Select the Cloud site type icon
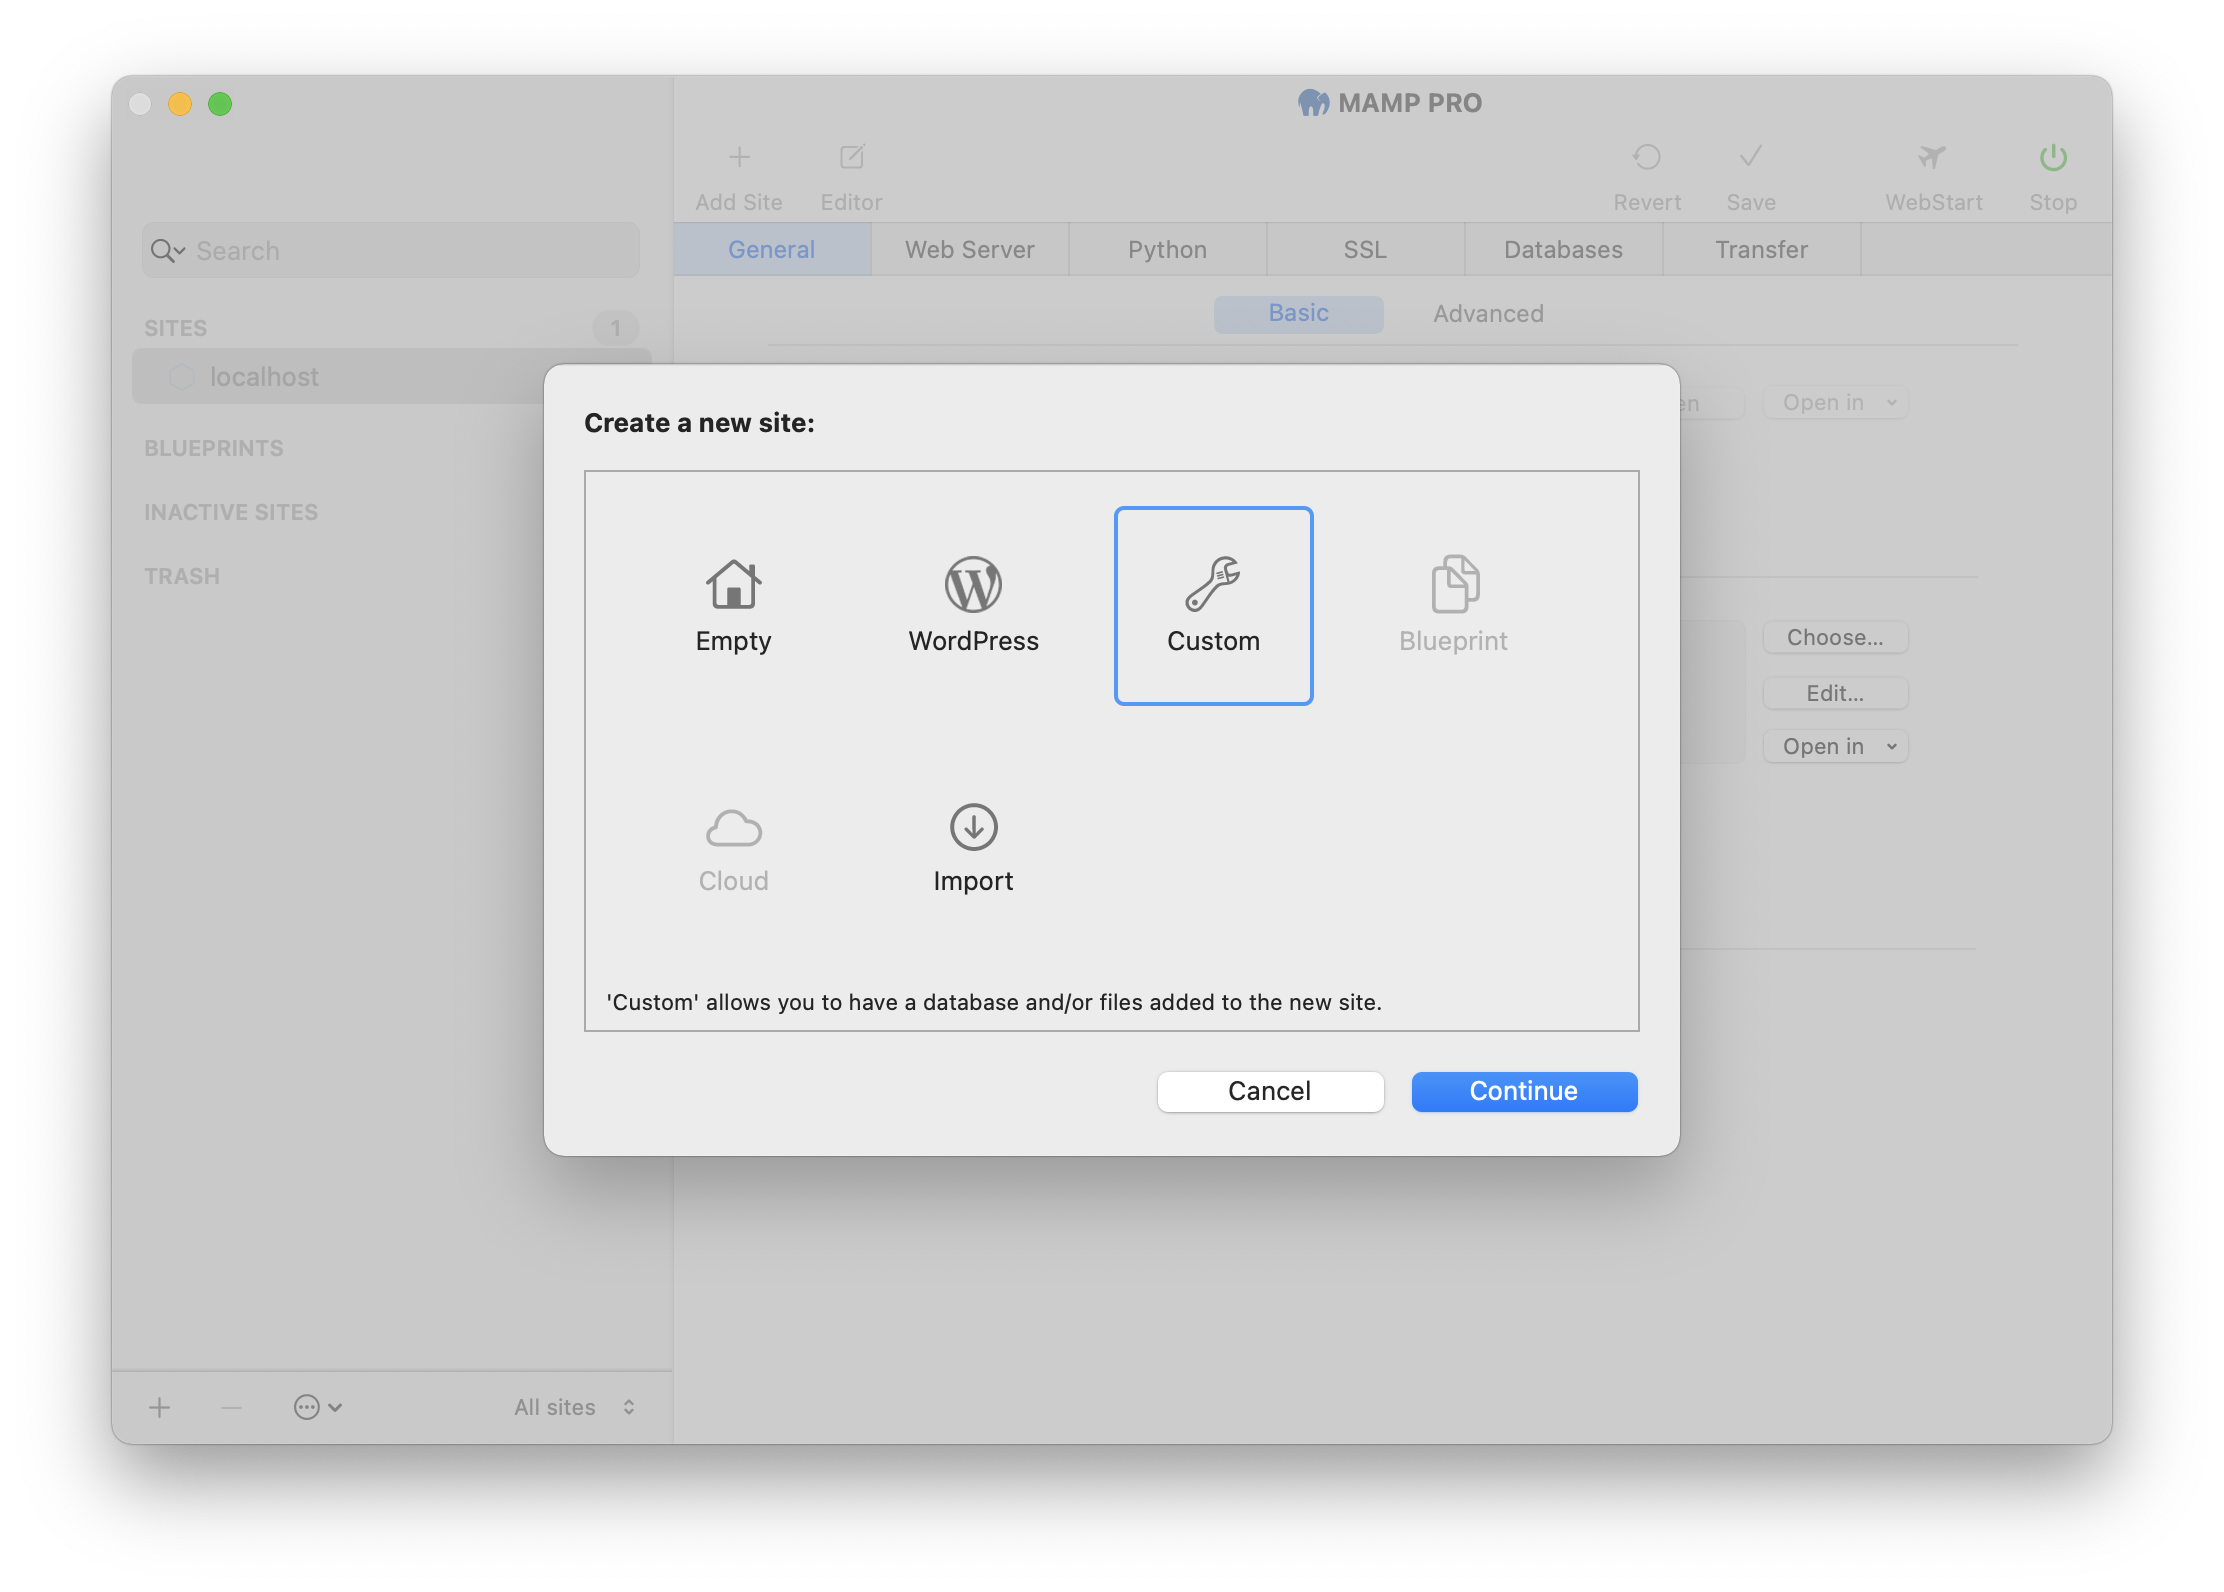The width and height of the screenshot is (2224, 1592). (732, 825)
